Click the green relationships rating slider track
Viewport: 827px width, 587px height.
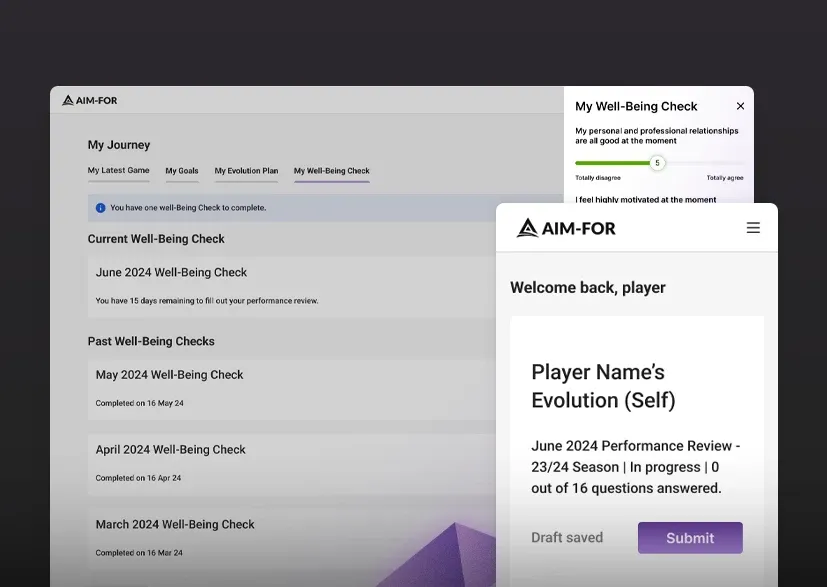[x=610, y=161]
